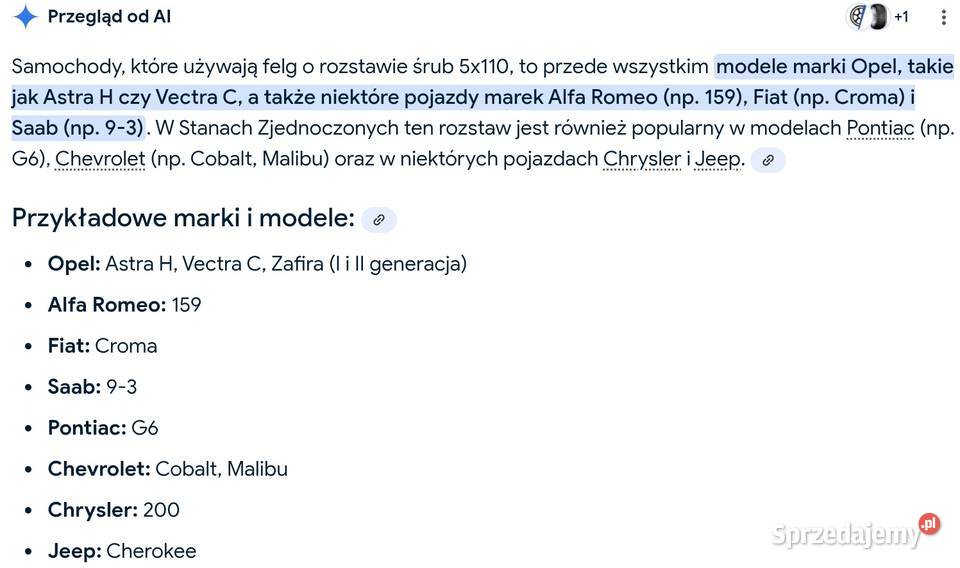This screenshot has height=568, width=960.
Task: Click the Alfa Romeo: 159 list item
Action: 124,305
